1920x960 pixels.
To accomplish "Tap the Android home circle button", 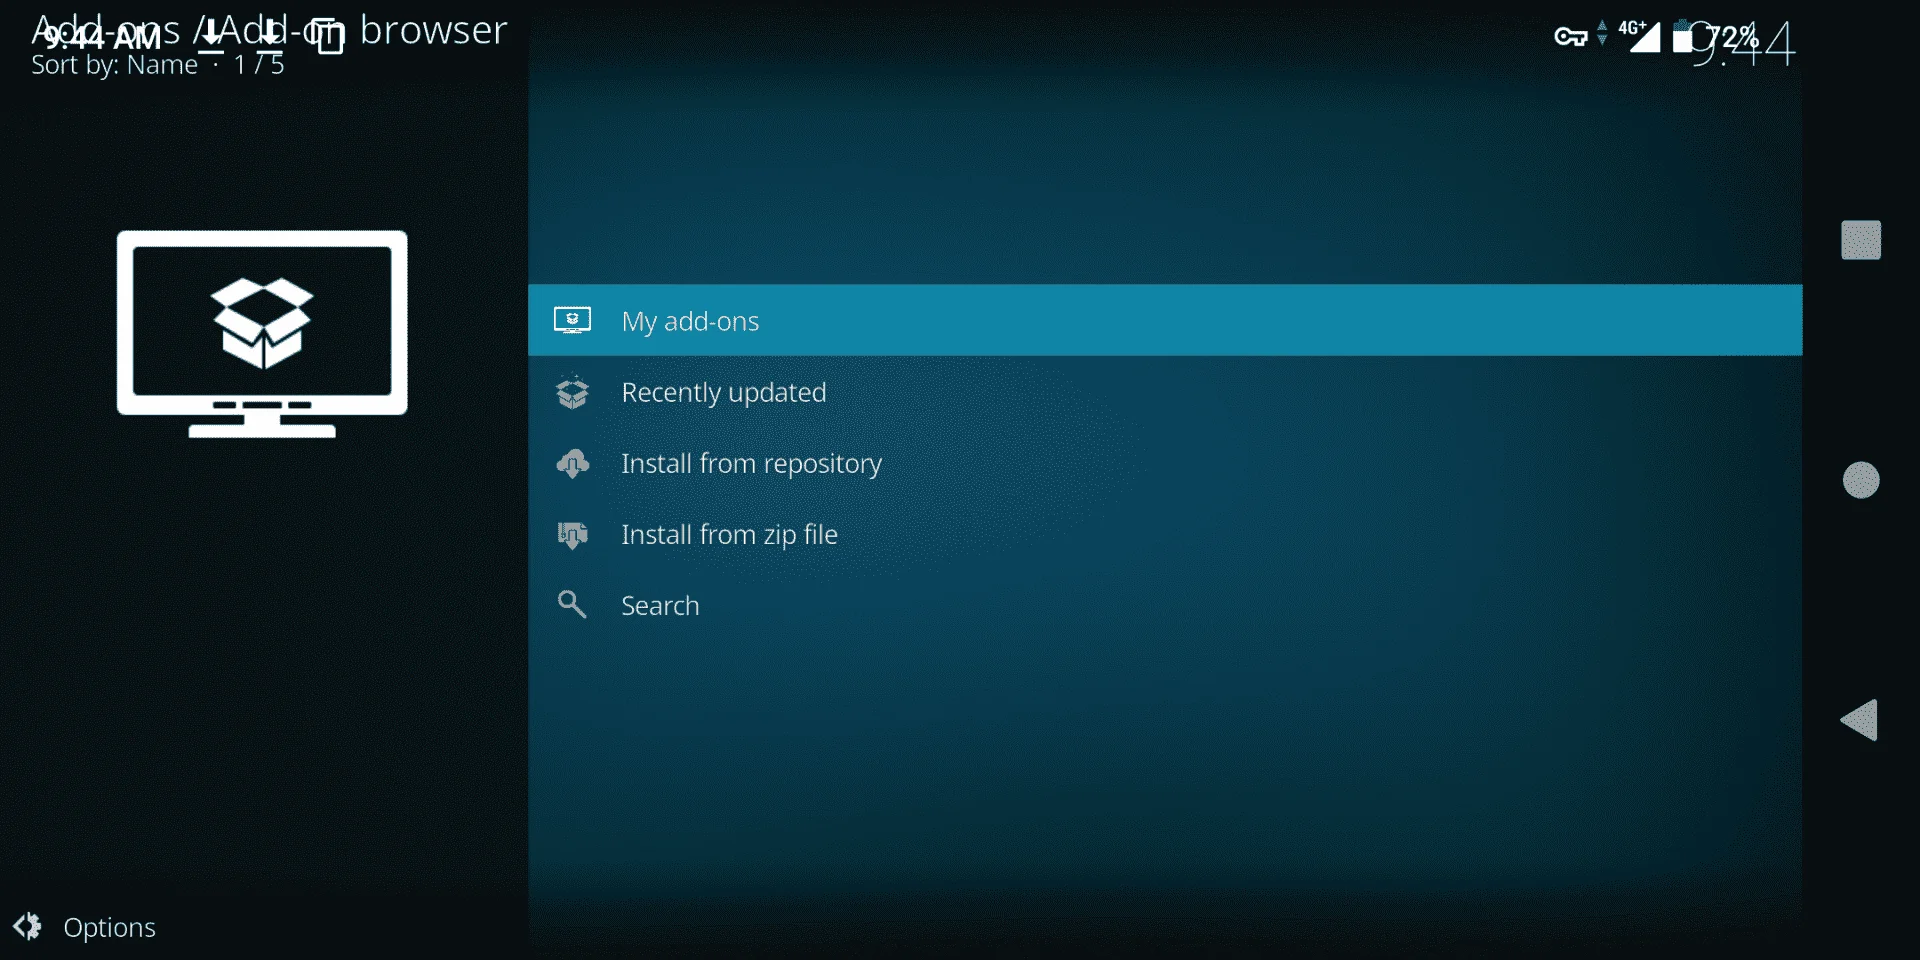I will (x=1861, y=480).
